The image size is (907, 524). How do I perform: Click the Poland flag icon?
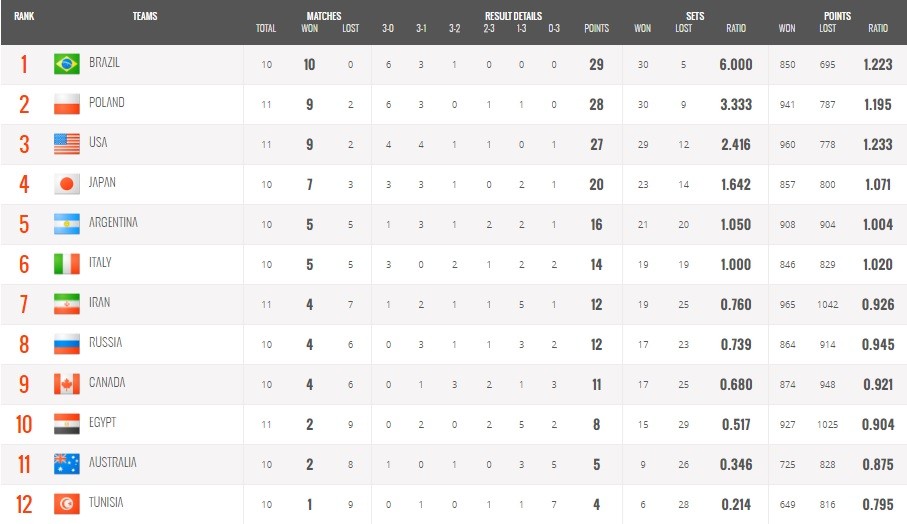(x=67, y=104)
